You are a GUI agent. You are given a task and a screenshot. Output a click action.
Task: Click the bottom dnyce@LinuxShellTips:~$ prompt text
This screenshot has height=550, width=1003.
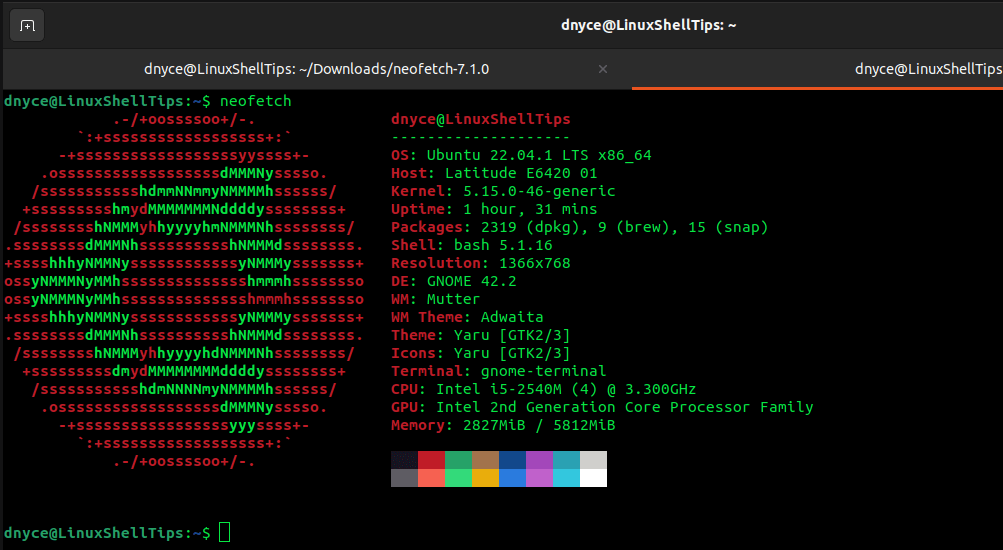[107, 533]
